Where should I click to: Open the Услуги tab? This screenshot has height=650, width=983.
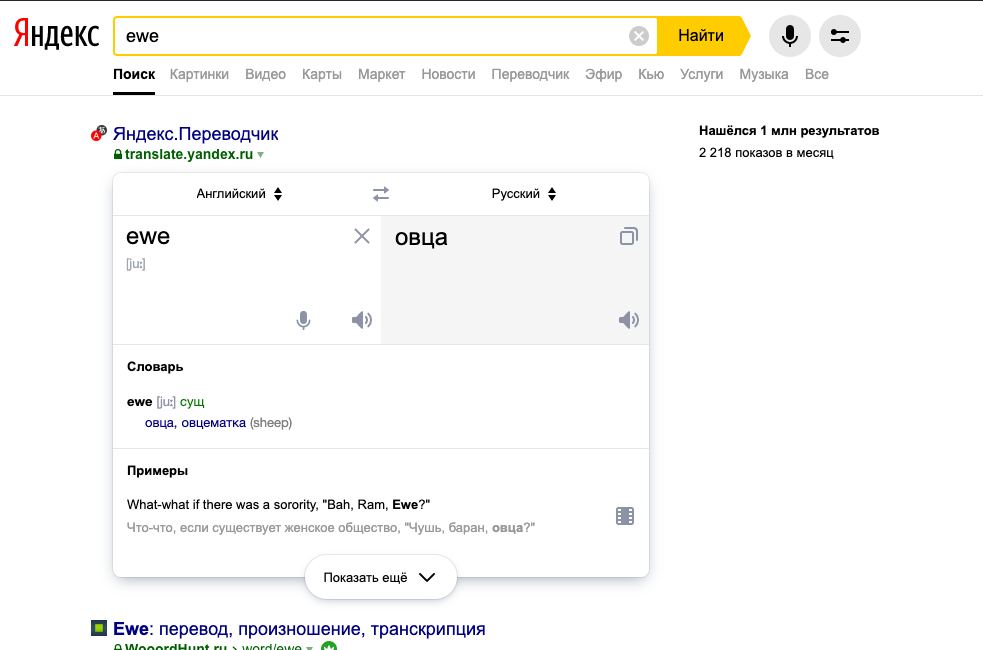click(x=702, y=74)
